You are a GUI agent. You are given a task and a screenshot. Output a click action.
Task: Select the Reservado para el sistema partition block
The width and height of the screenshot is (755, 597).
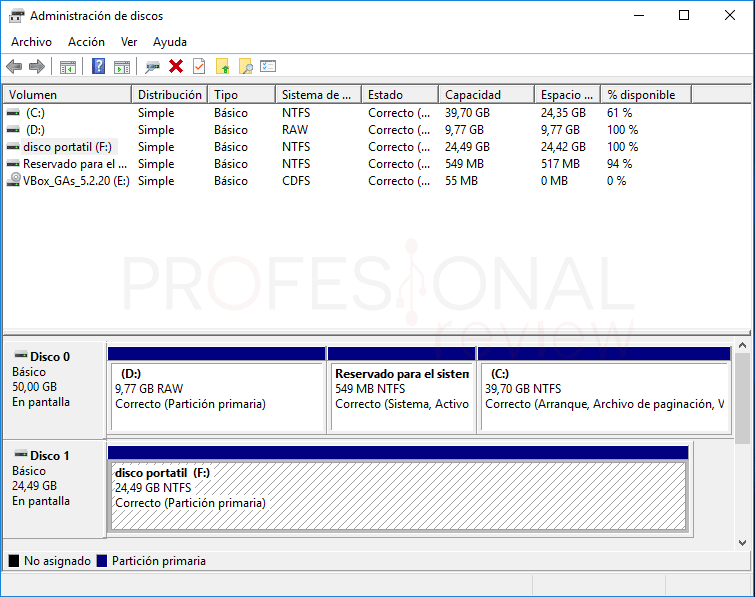coord(402,390)
